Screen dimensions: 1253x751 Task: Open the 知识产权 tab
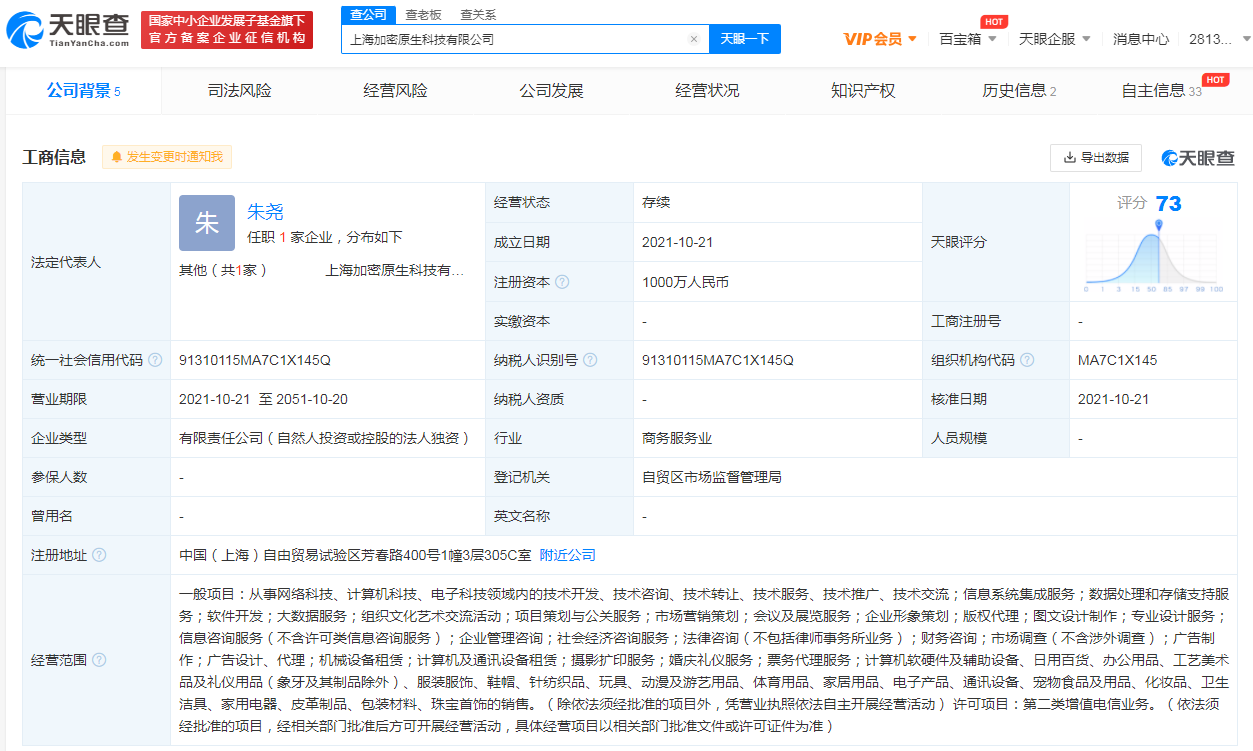click(x=863, y=91)
